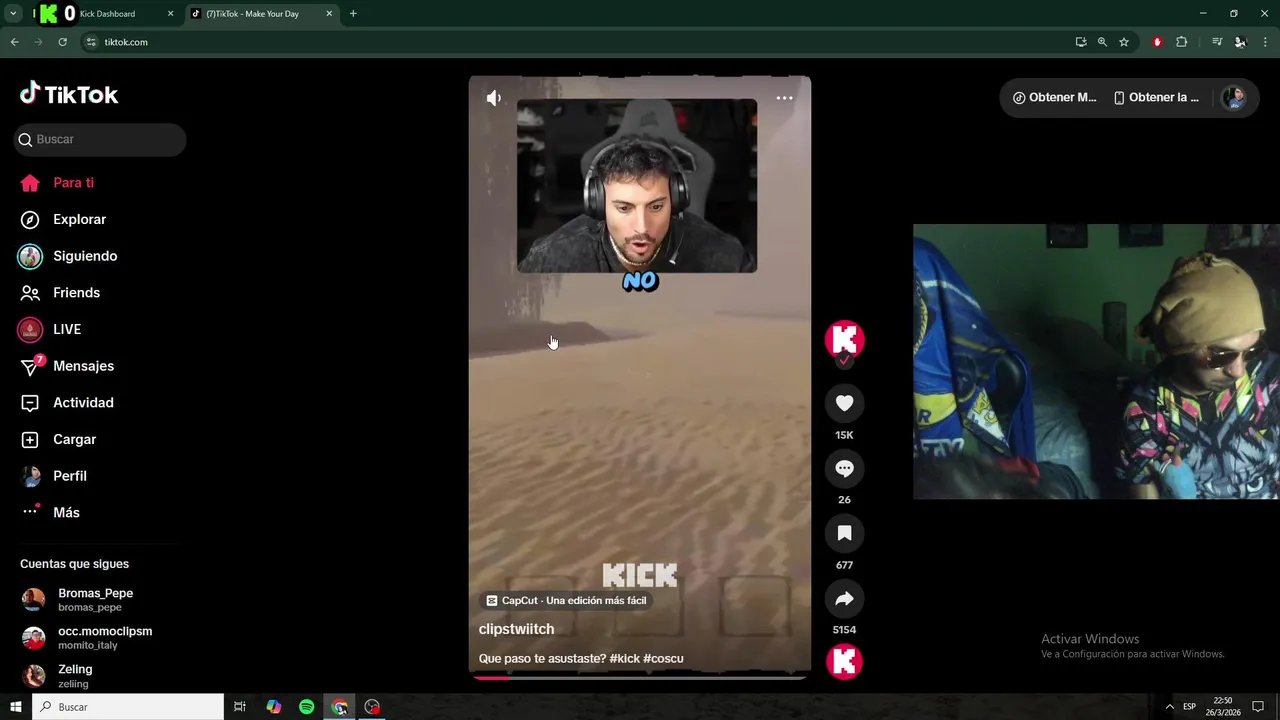
Task: Close the TikTok browser tab
Action: tap(329, 14)
